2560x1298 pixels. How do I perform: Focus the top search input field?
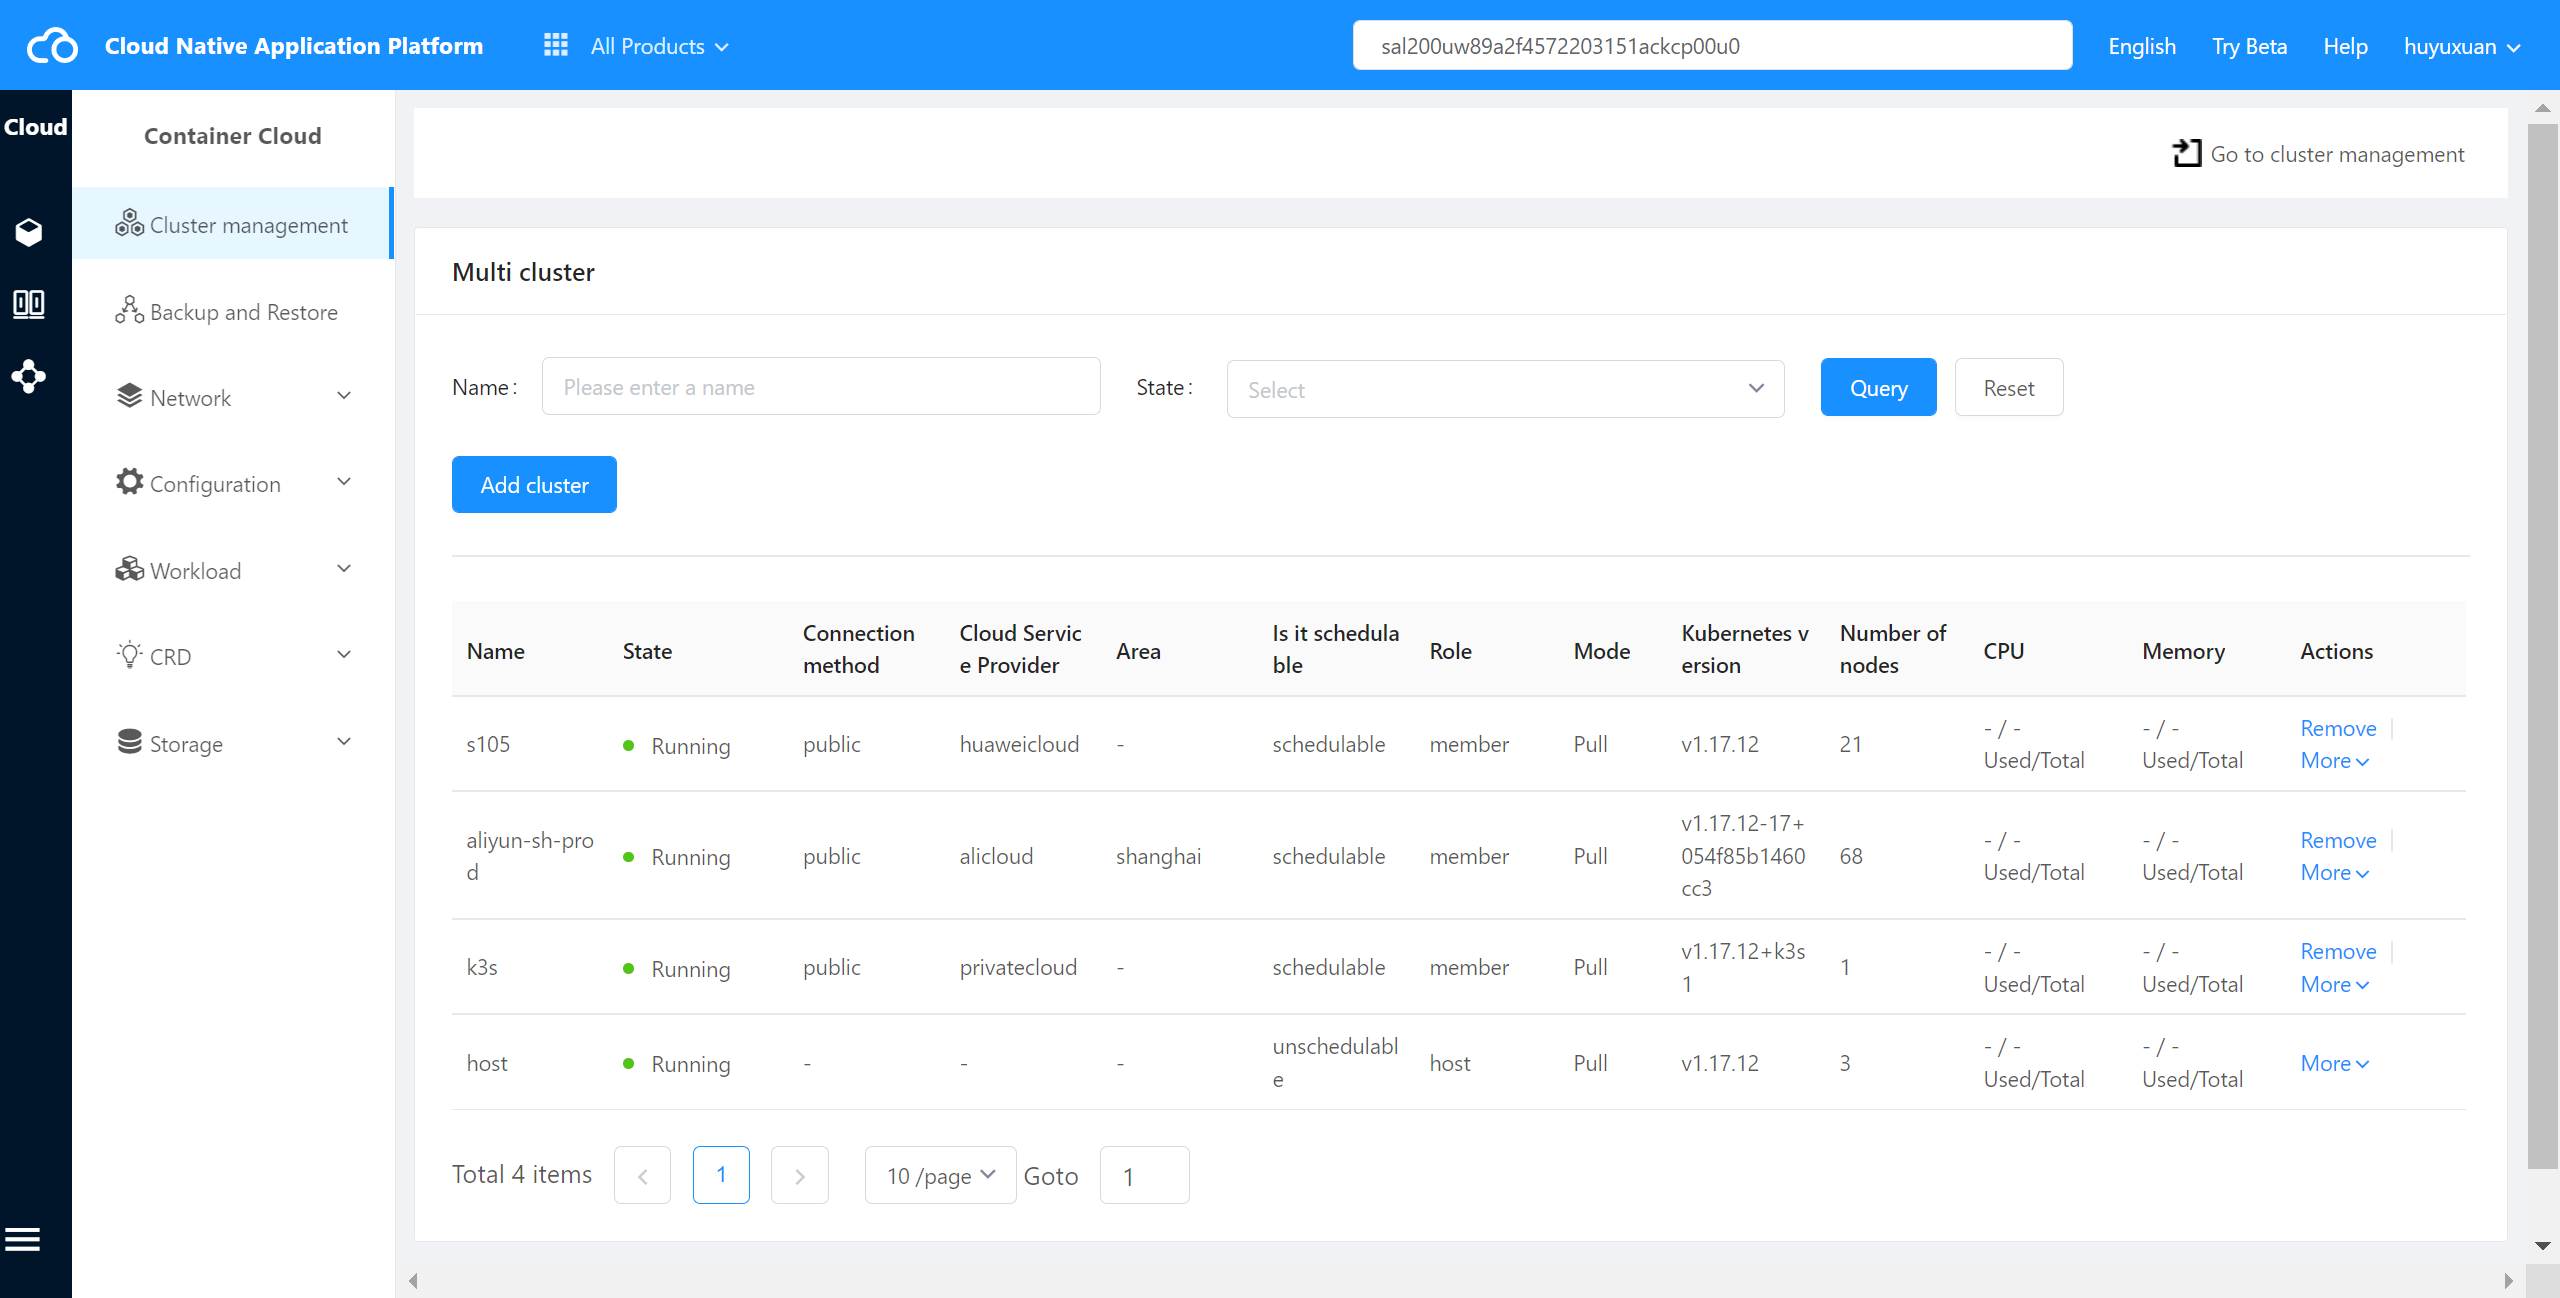coord(1712,46)
